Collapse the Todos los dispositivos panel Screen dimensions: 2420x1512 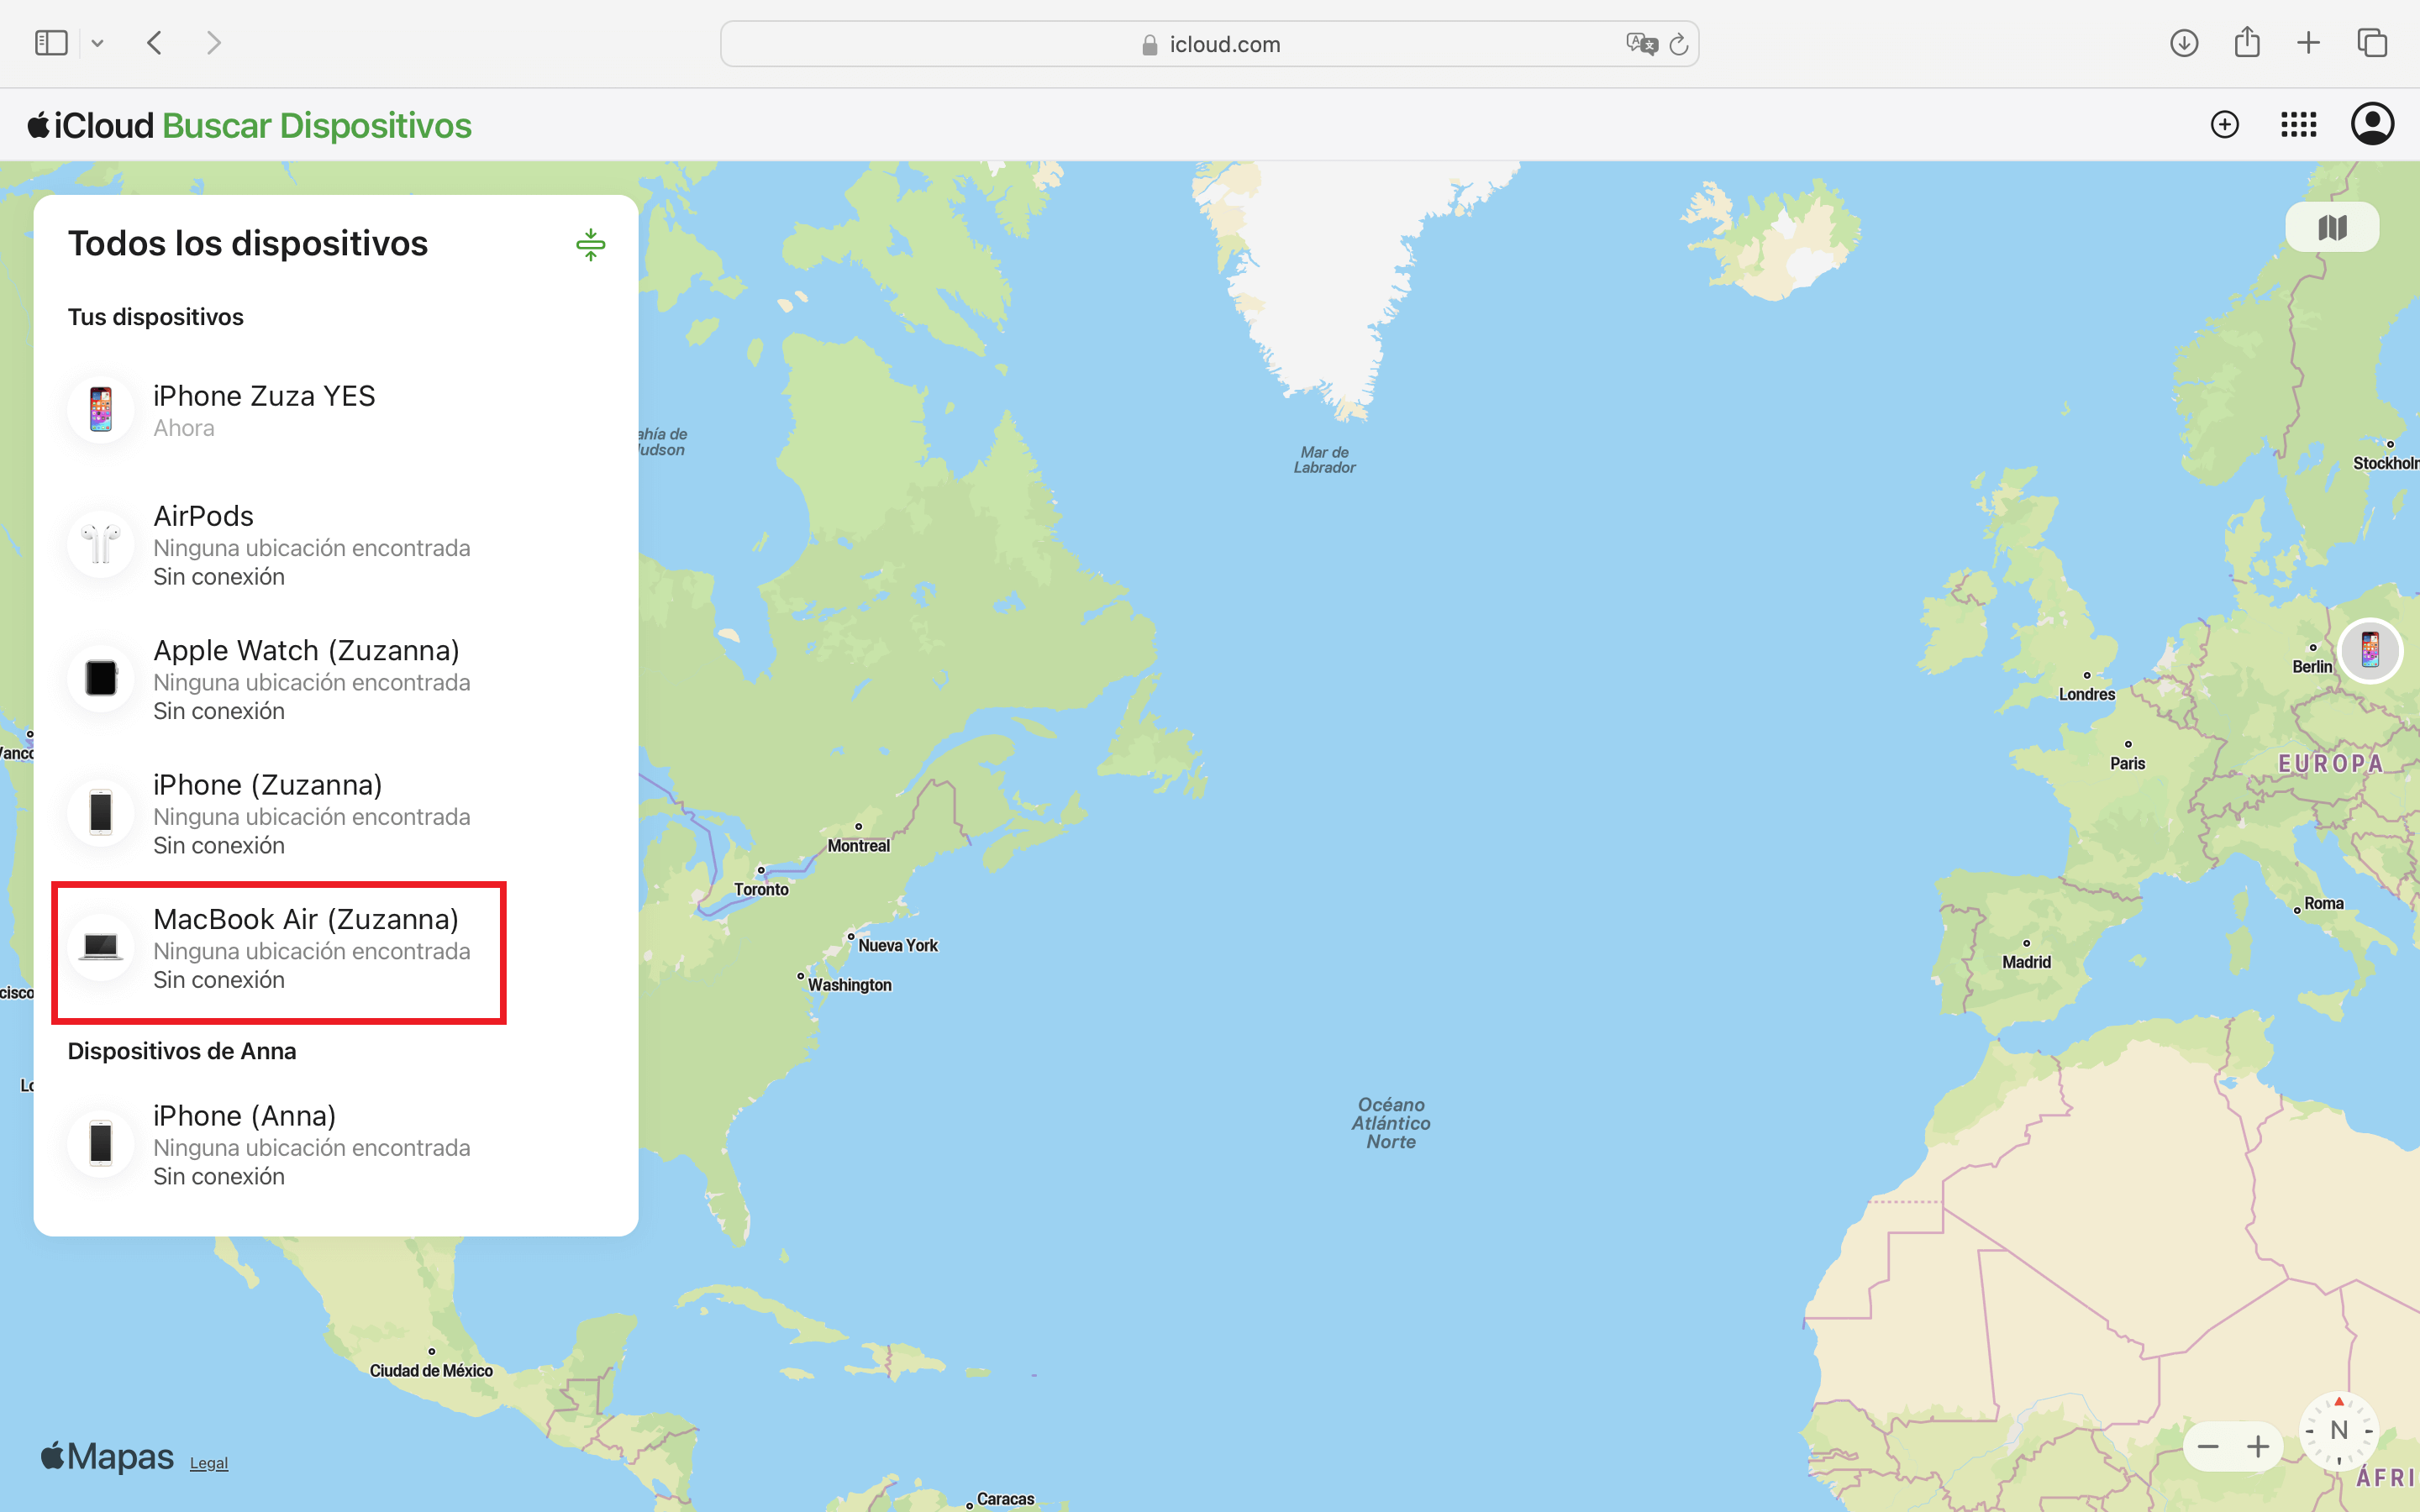coord(591,244)
